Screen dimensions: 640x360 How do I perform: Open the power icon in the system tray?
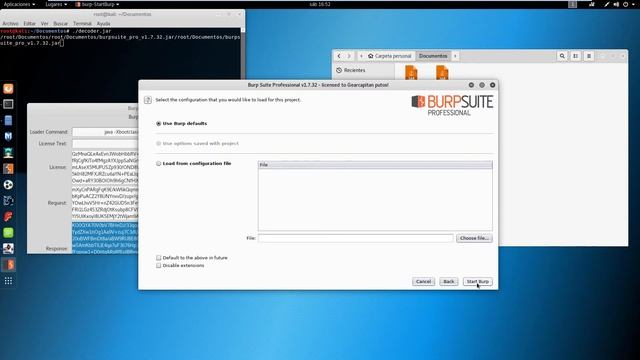[626, 4]
